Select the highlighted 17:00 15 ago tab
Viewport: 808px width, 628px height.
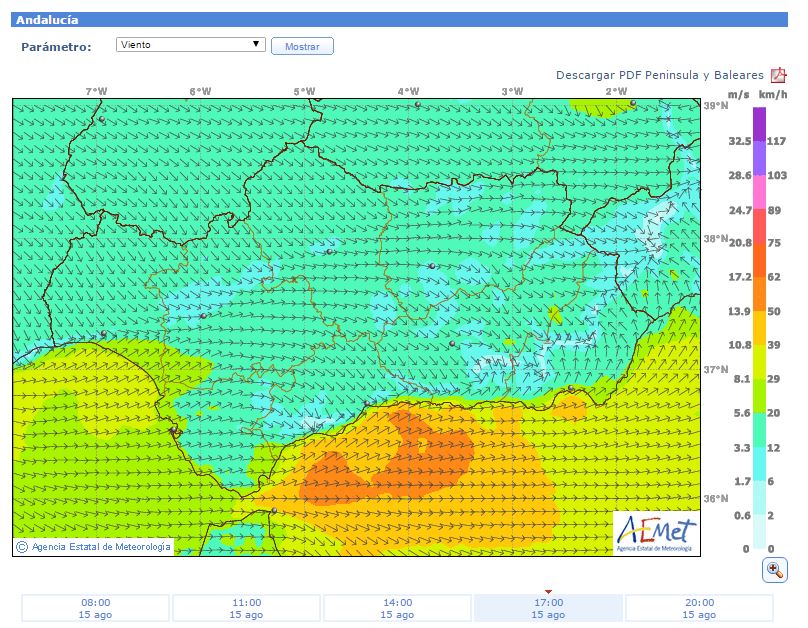click(x=548, y=608)
